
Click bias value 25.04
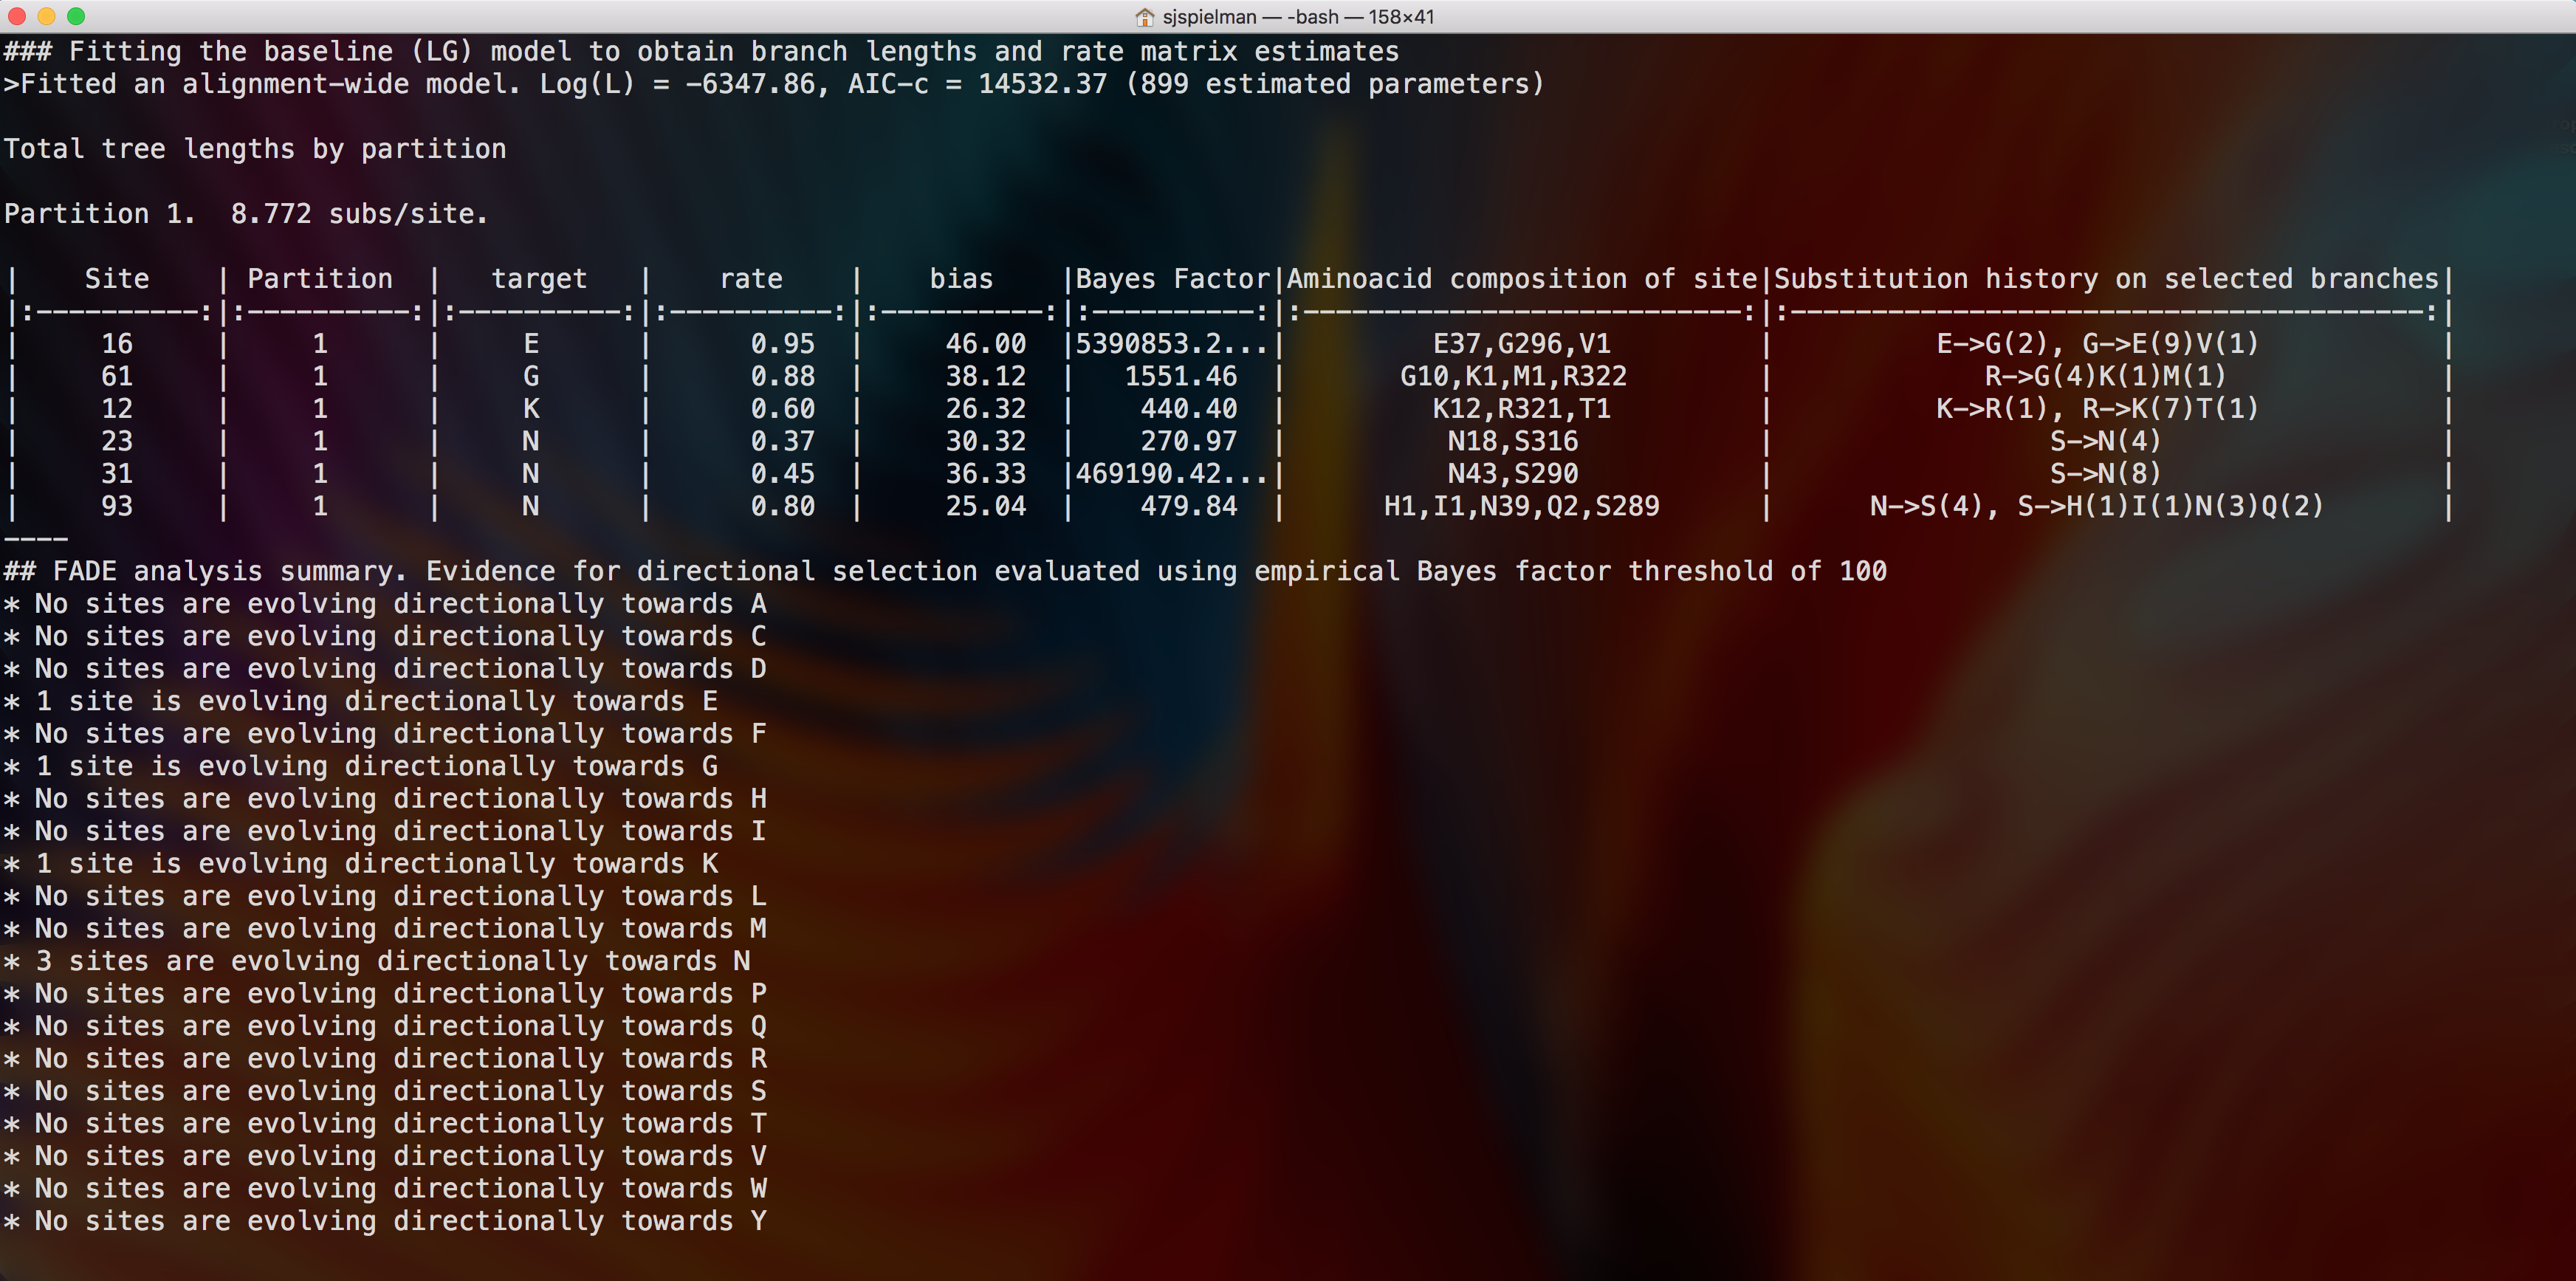[x=986, y=506]
